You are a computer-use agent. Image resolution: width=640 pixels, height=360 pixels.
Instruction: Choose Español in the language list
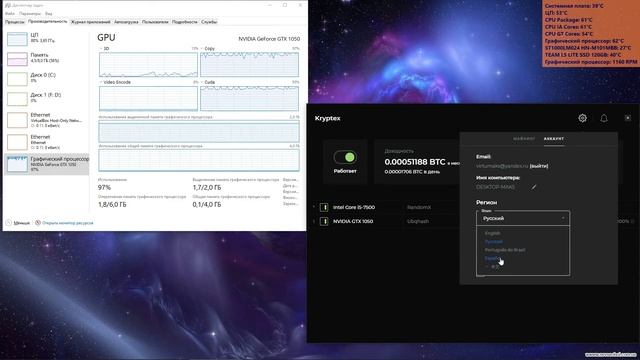(x=491, y=258)
